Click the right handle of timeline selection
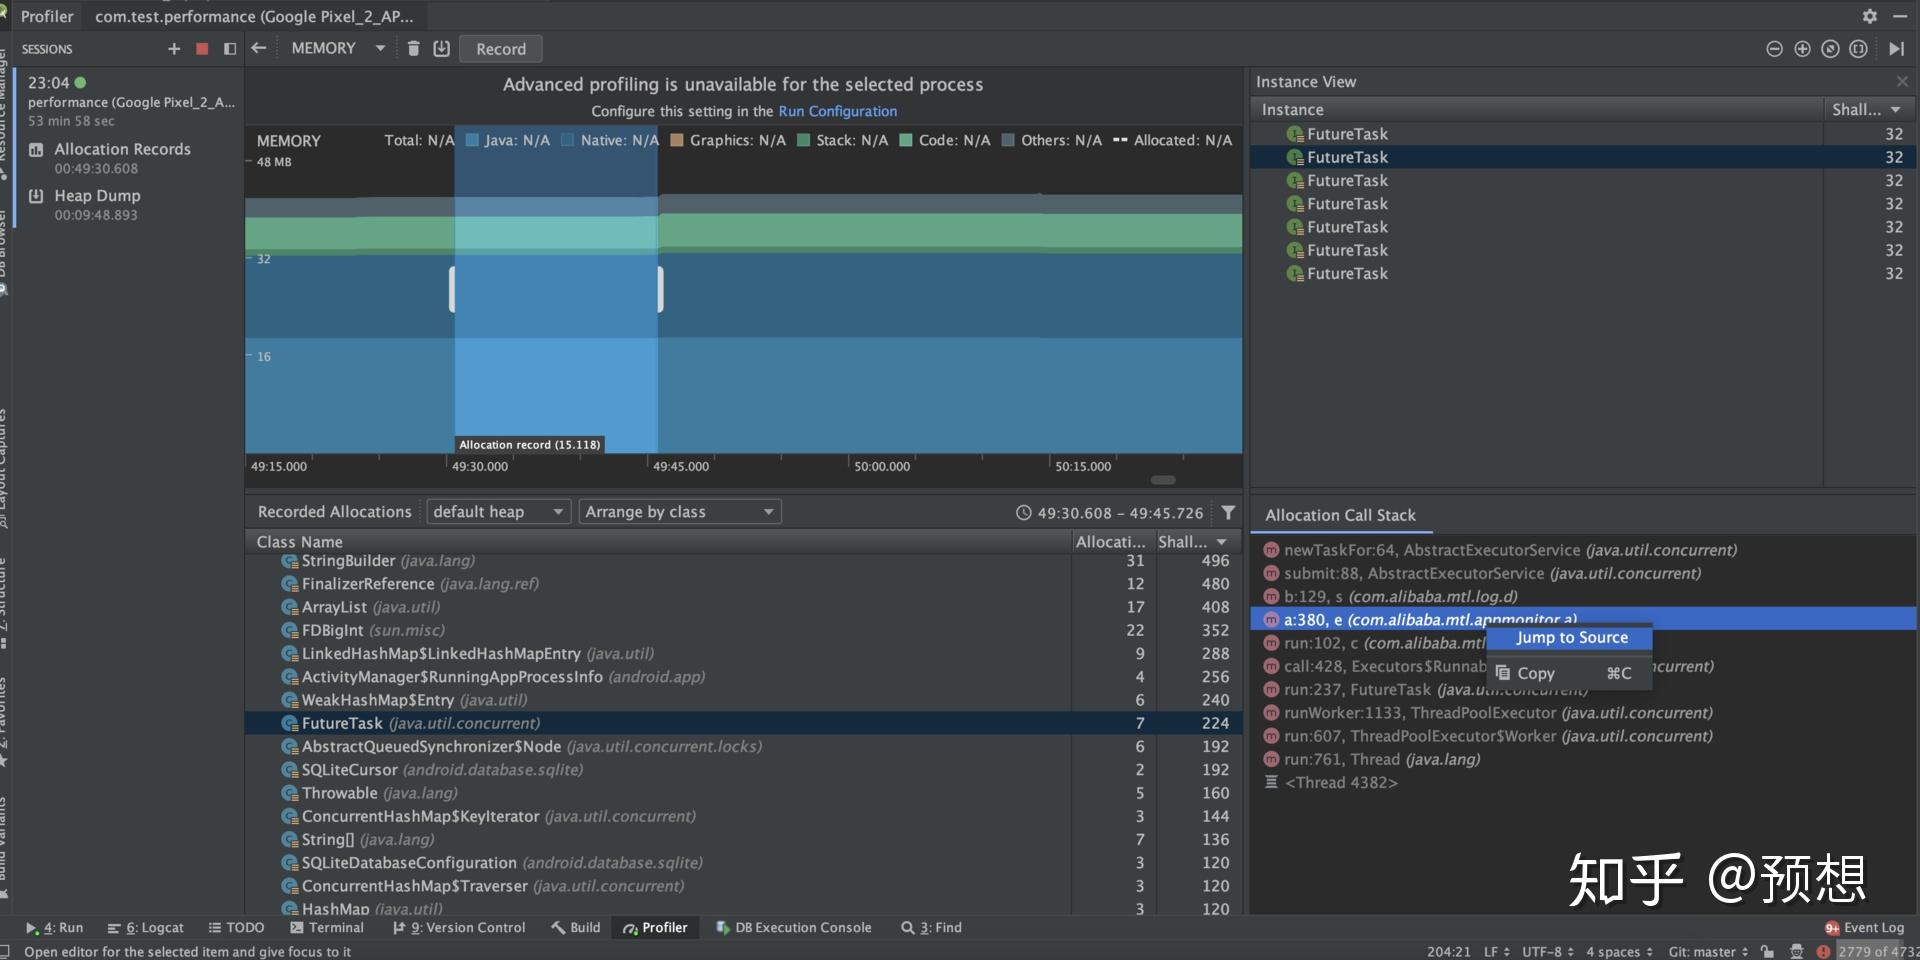The width and height of the screenshot is (1920, 960). click(660, 289)
